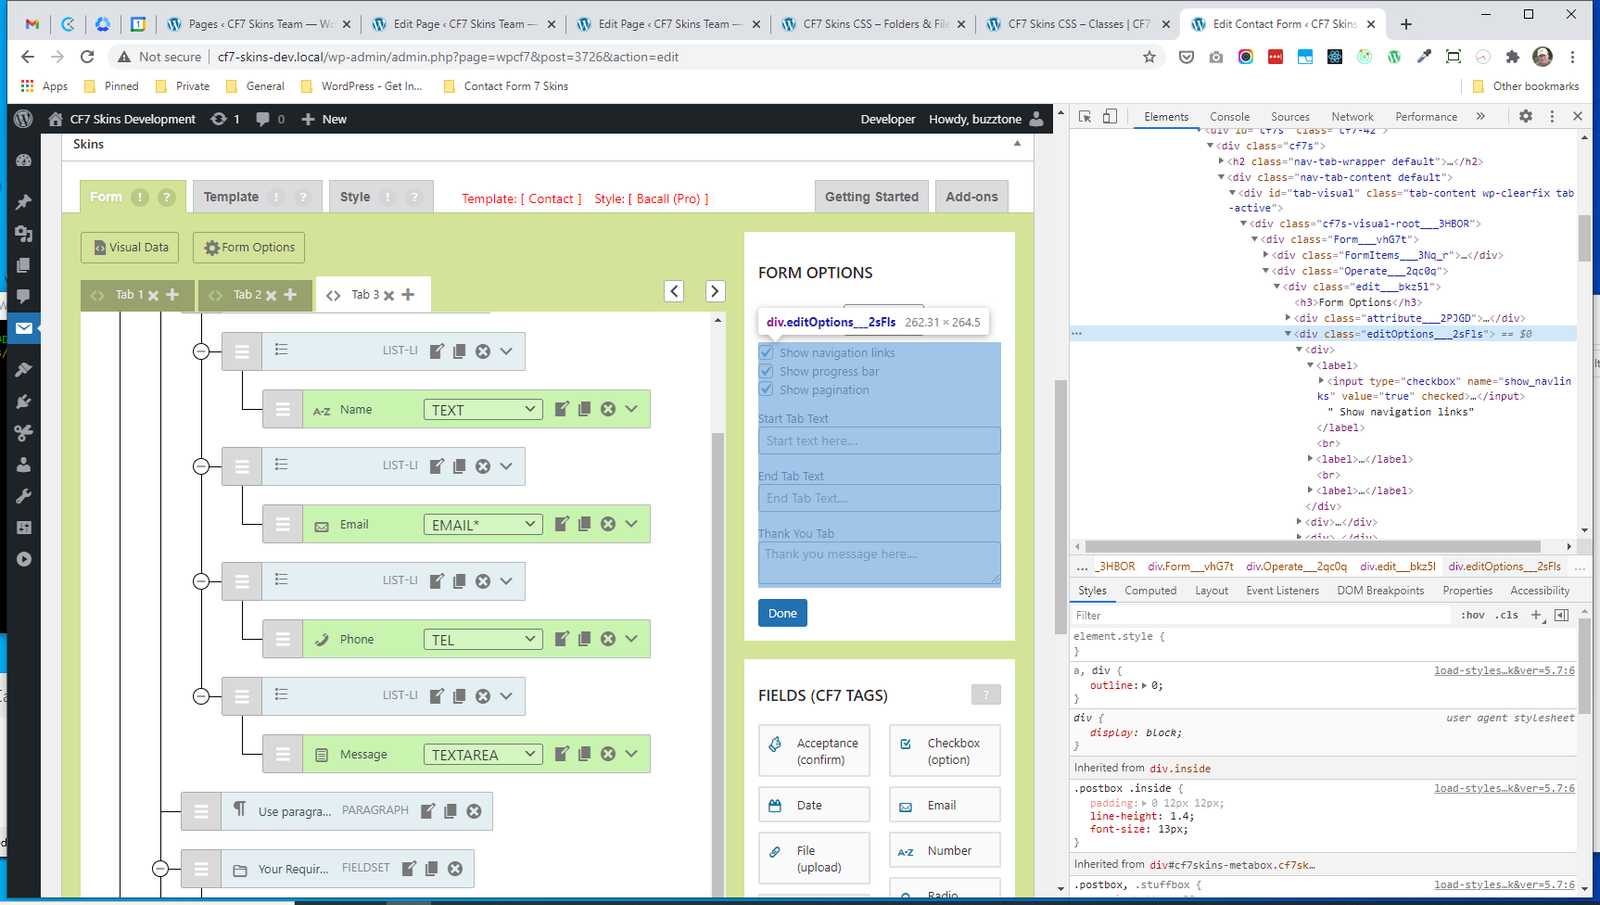
Task: Click the Visual Data button
Action: point(130,247)
